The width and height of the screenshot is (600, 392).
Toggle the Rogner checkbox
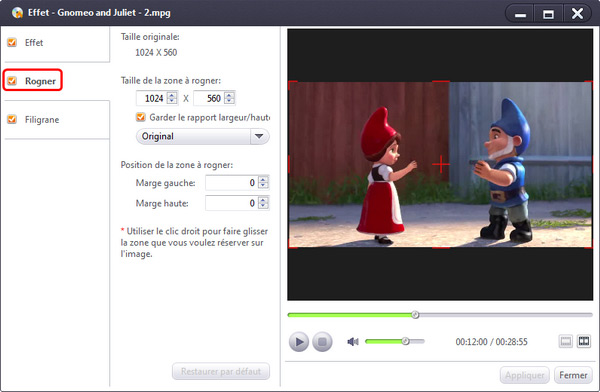[12, 80]
